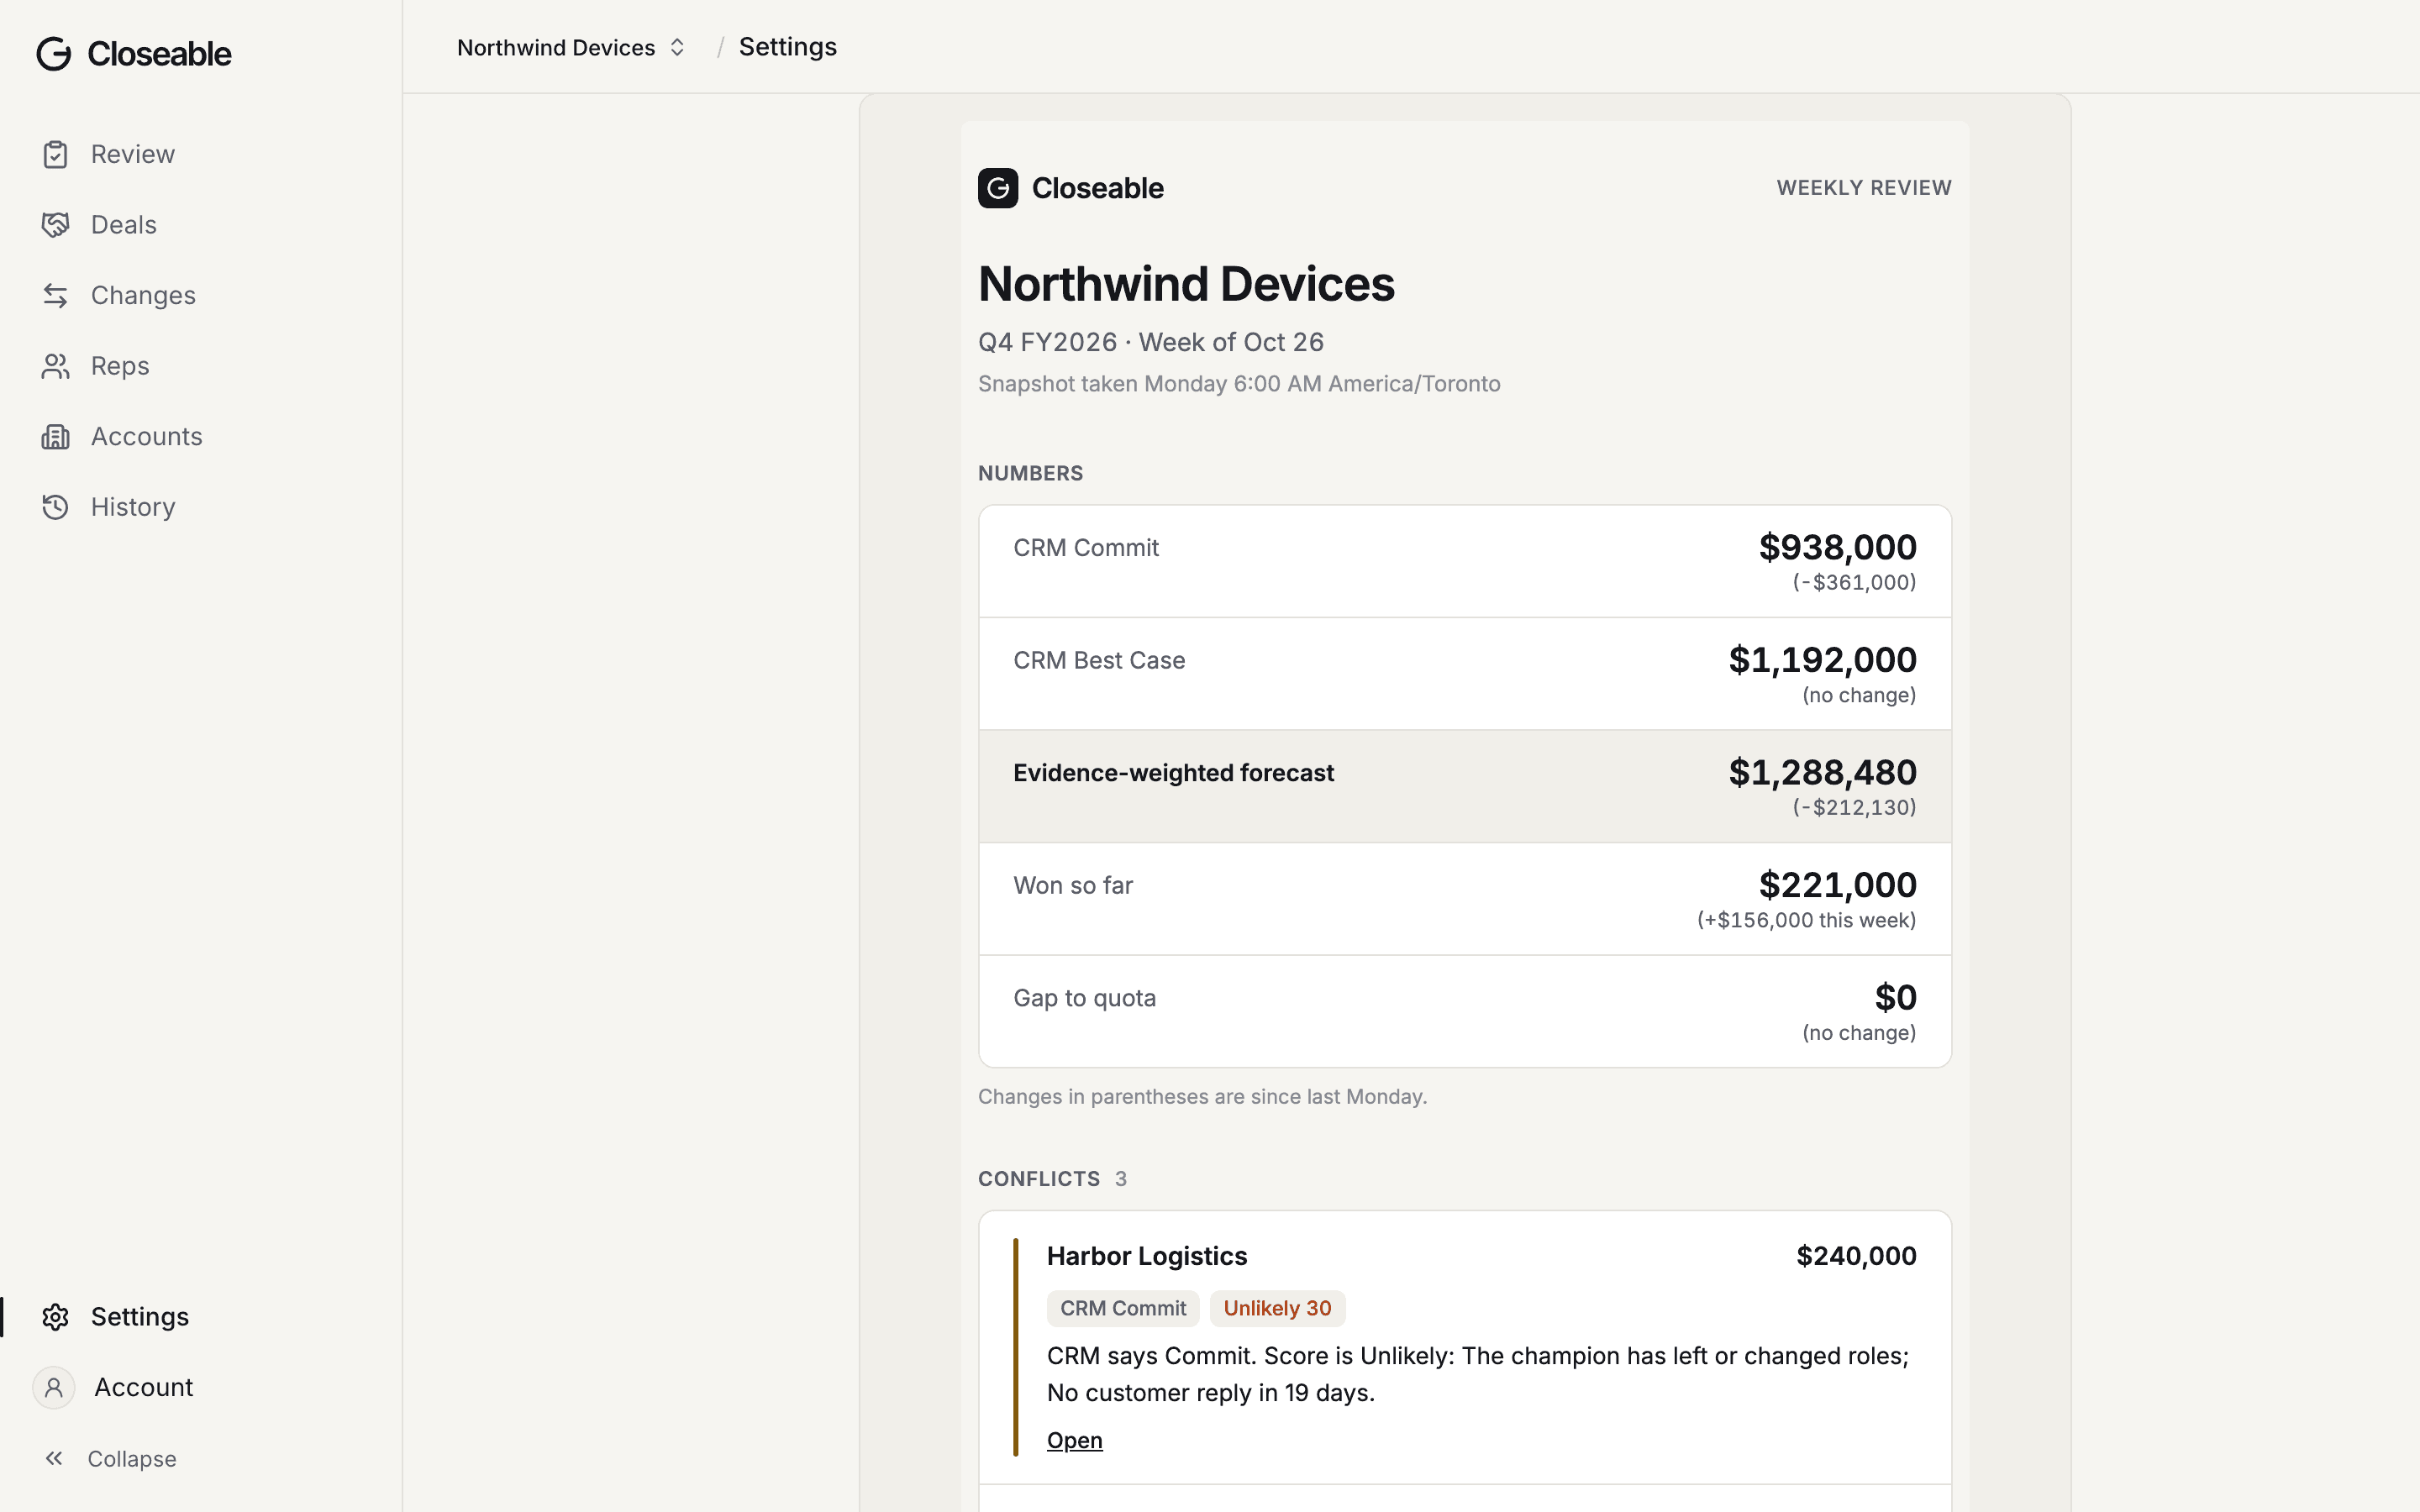2420x1512 pixels.
Task: Open the Harbor Logistics conflict link
Action: pyautogui.click(x=1075, y=1441)
